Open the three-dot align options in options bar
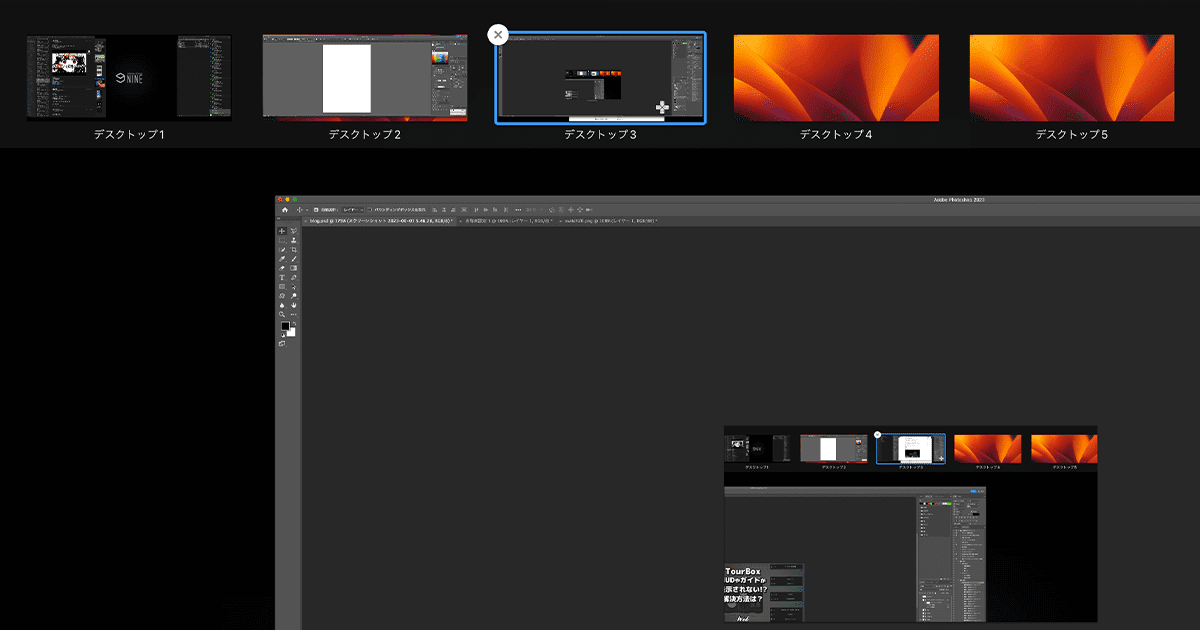 pyautogui.click(x=517, y=210)
